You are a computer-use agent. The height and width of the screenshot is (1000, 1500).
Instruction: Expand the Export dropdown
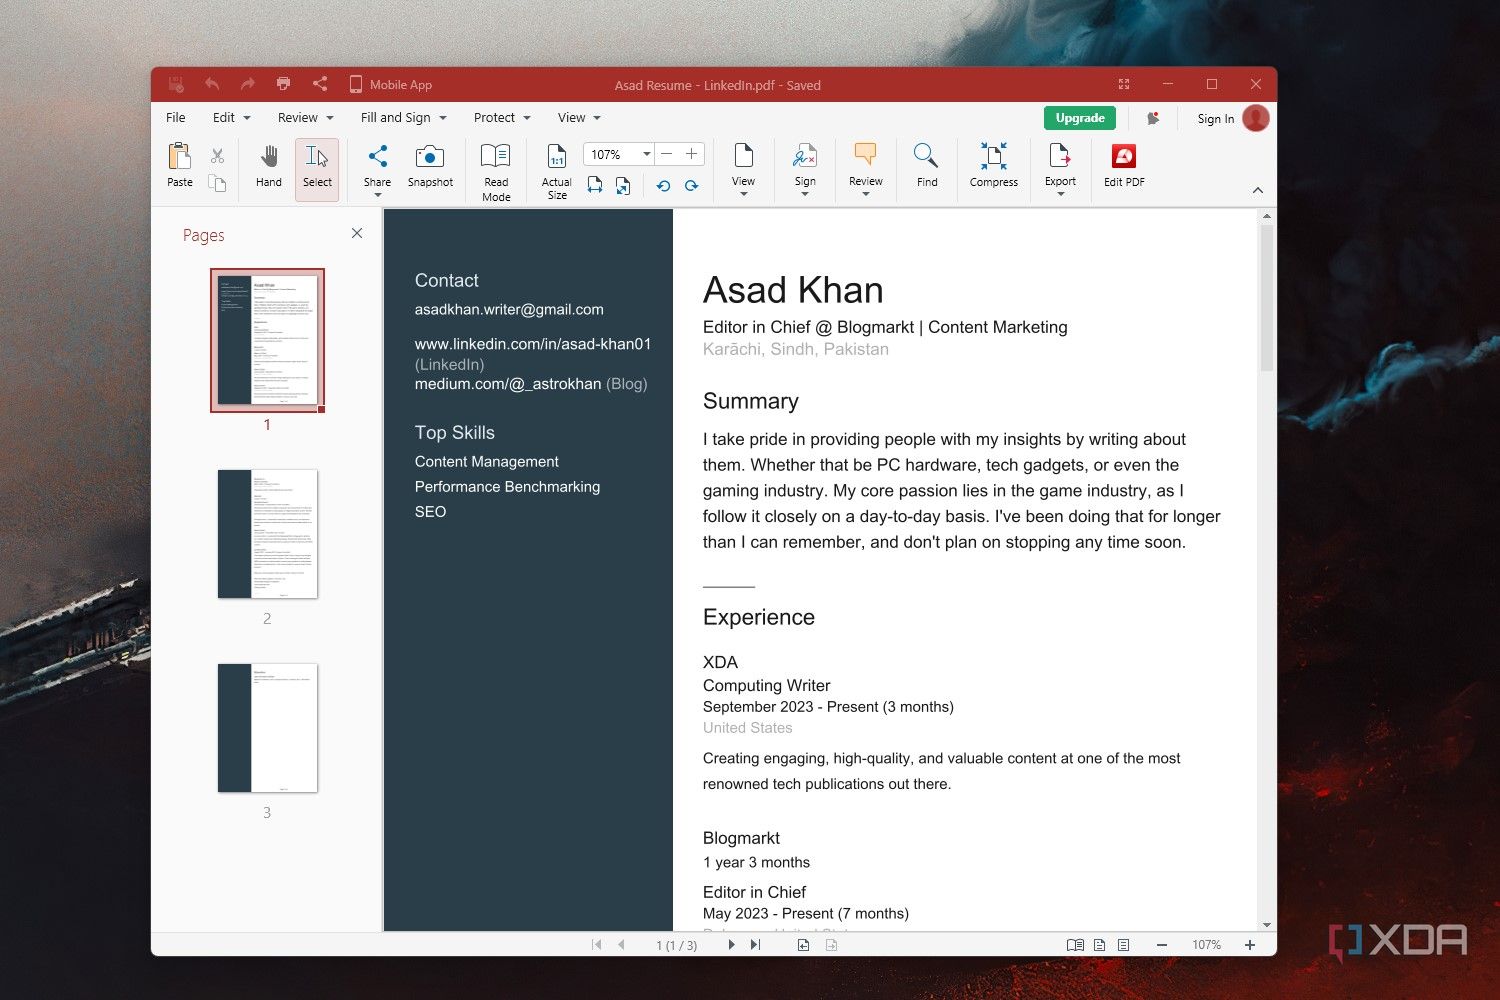pyautogui.click(x=1060, y=194)
